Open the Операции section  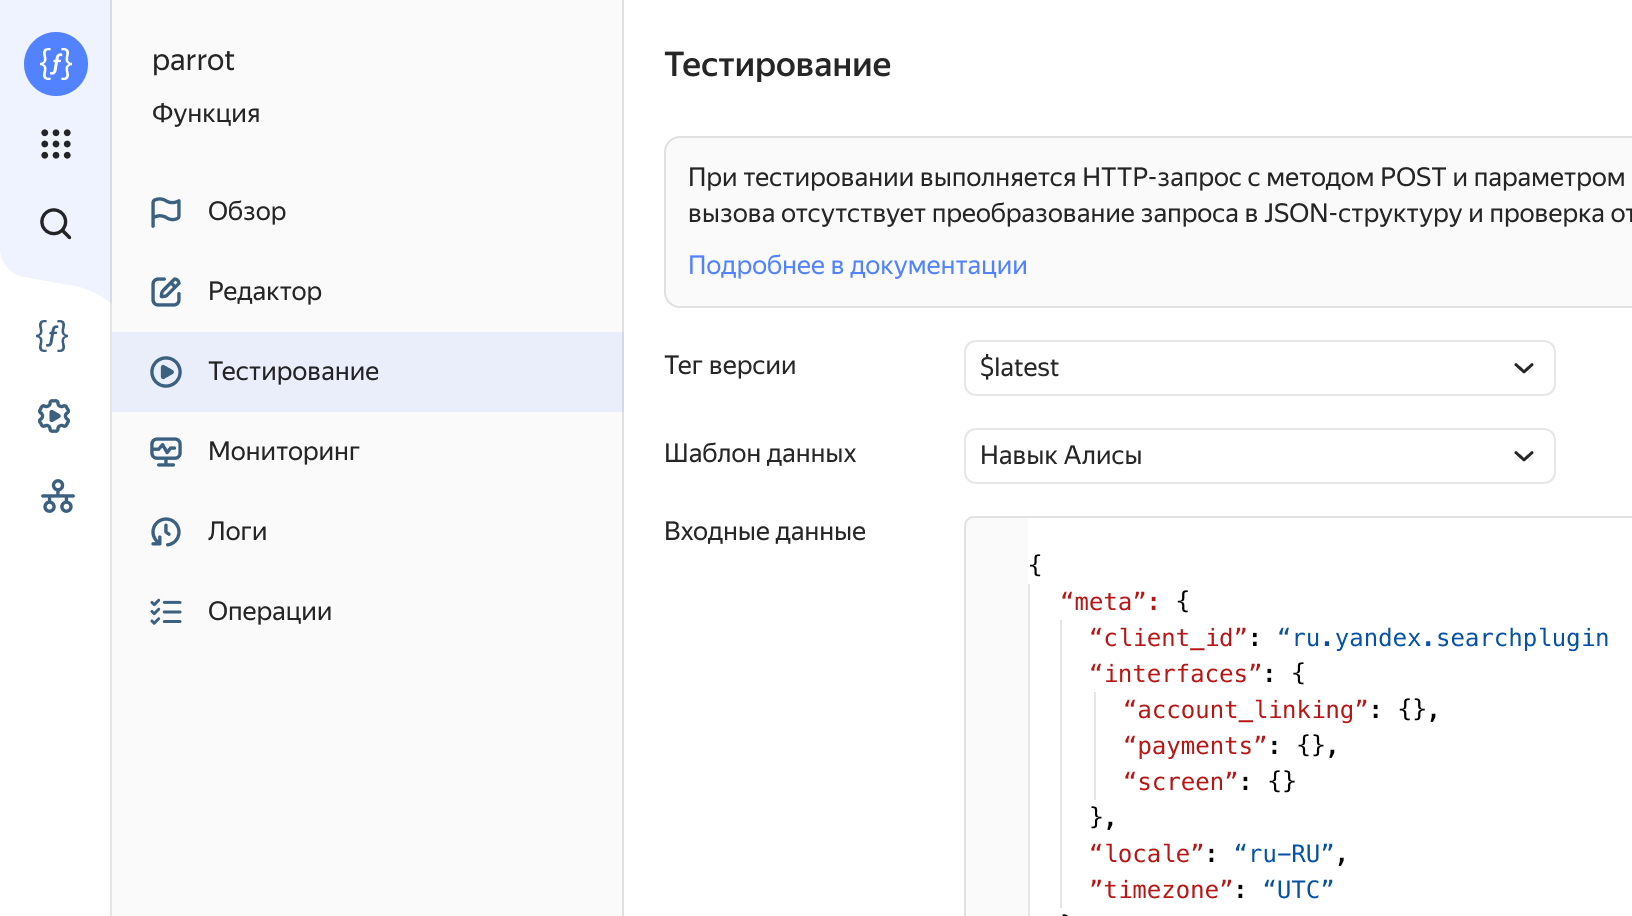coord(367,612)
